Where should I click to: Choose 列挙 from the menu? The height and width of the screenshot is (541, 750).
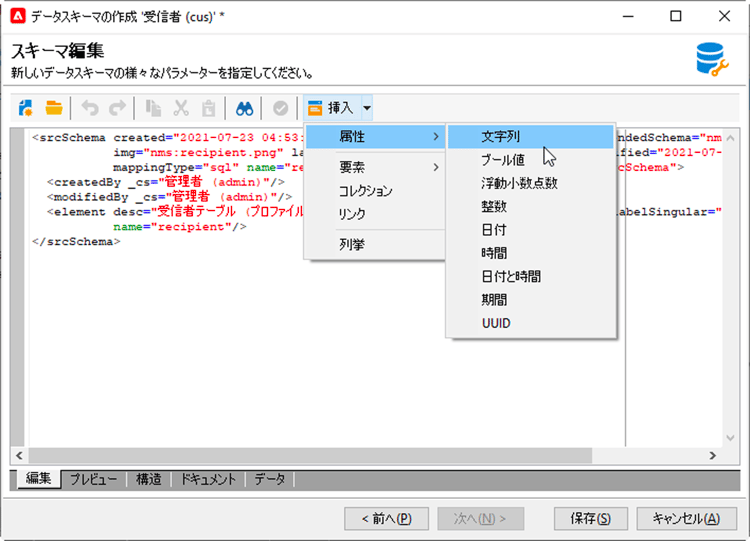pyautogui.click(x=376, y=244)
